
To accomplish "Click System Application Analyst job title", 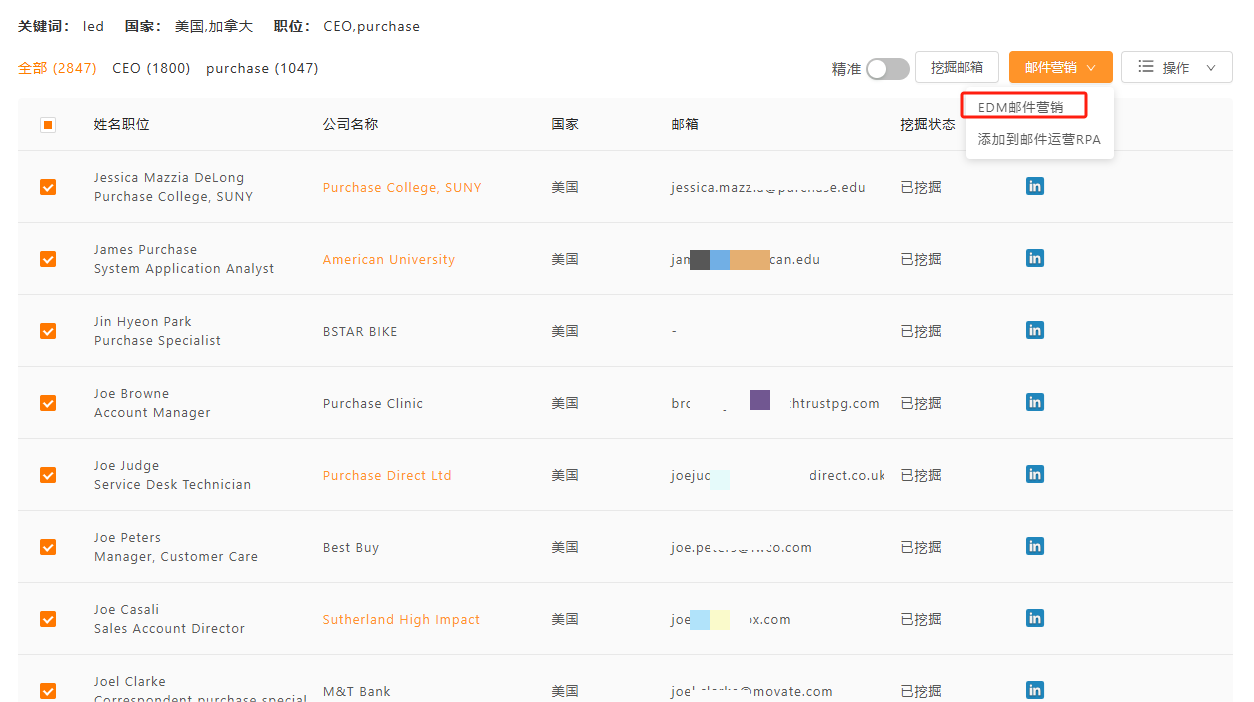I will (x=184, y=268).
